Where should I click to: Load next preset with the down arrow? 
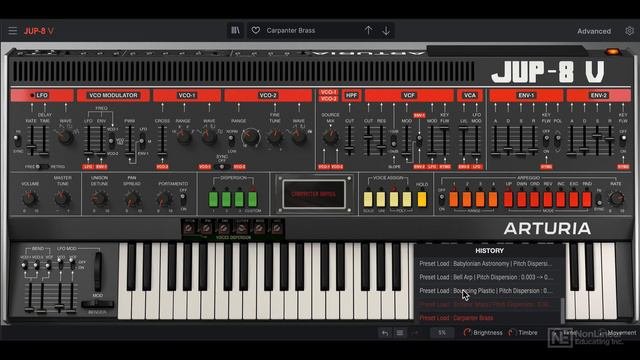pos(386,31)
